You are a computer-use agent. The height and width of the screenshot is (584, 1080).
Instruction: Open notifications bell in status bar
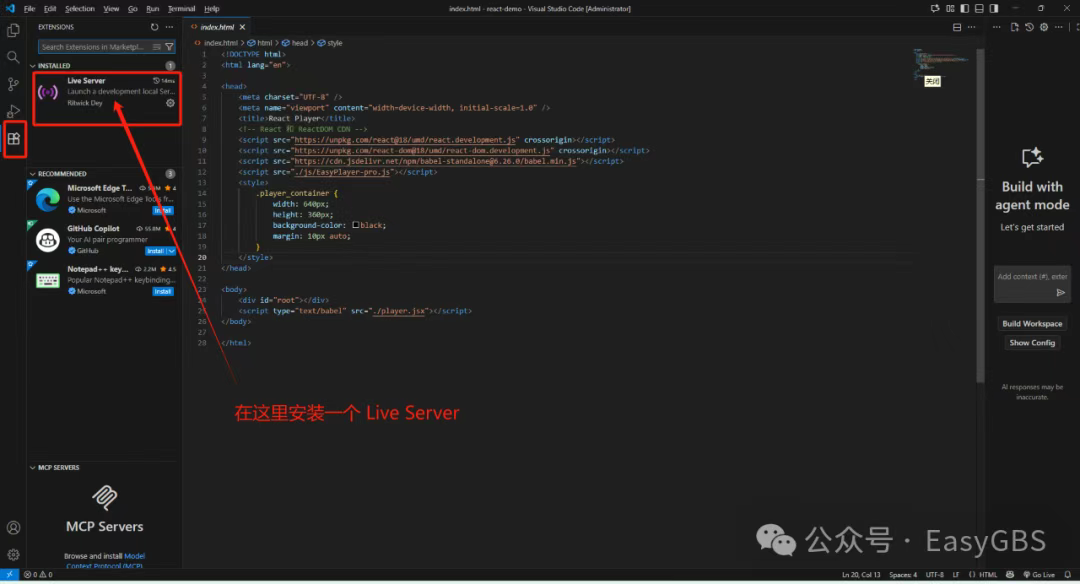click(1068, 574)
